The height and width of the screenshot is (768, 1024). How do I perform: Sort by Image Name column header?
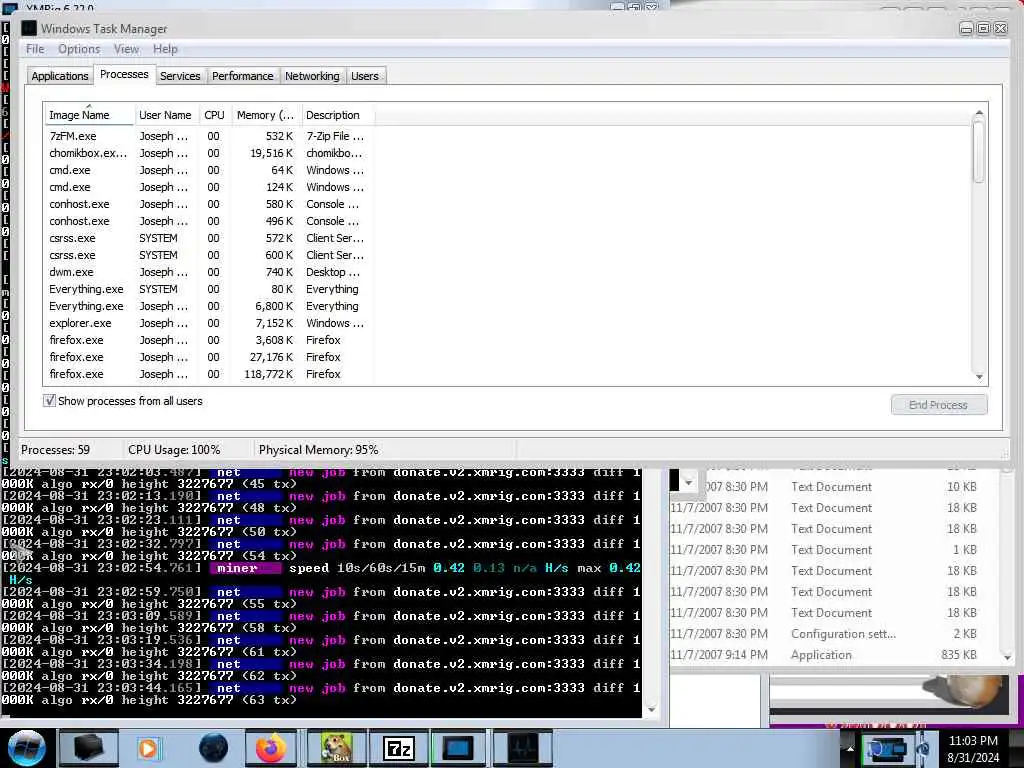click(x=89, y=115)
